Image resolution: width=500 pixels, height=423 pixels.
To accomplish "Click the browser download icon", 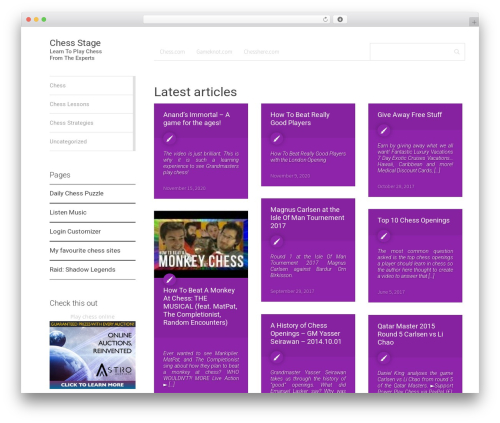I will click(x=340, y=19).
